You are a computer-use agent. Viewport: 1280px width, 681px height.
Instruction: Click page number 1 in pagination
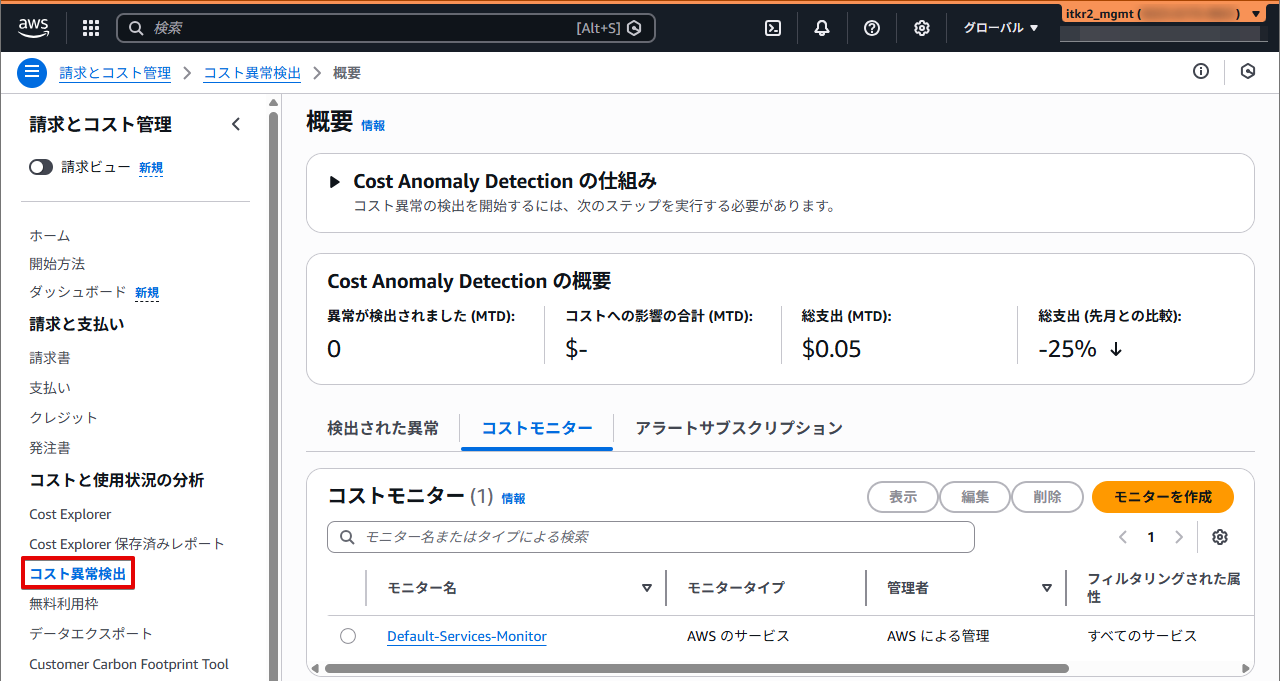pos(1151,537)
